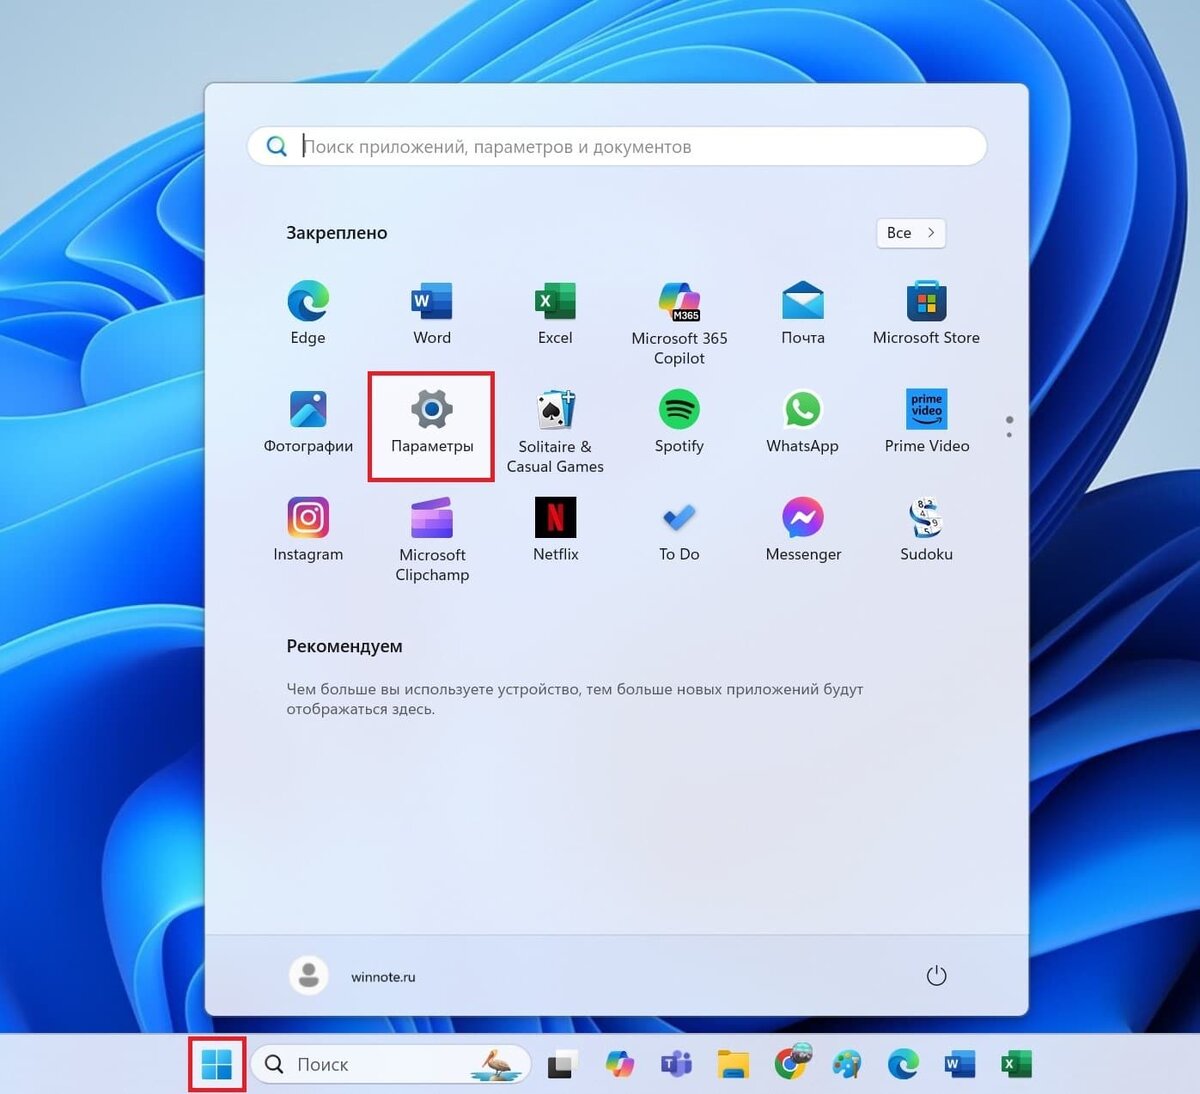
Task: Open Microsoft 365 Copilot app
Action: (679, 323)
